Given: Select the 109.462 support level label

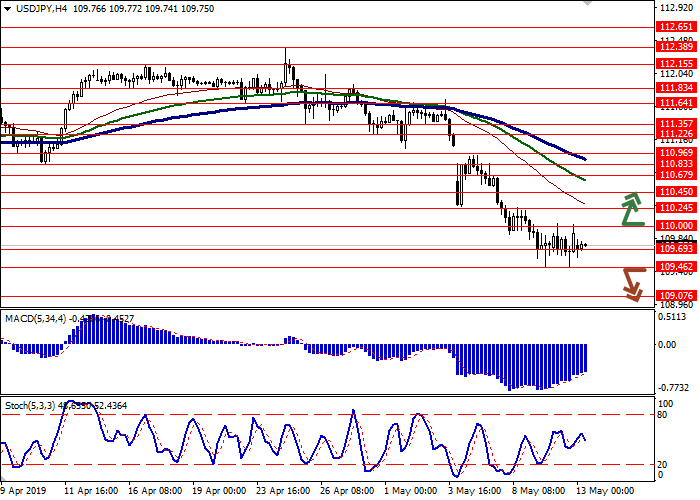Looking at the screenshot, I should (x=675, y=267).
